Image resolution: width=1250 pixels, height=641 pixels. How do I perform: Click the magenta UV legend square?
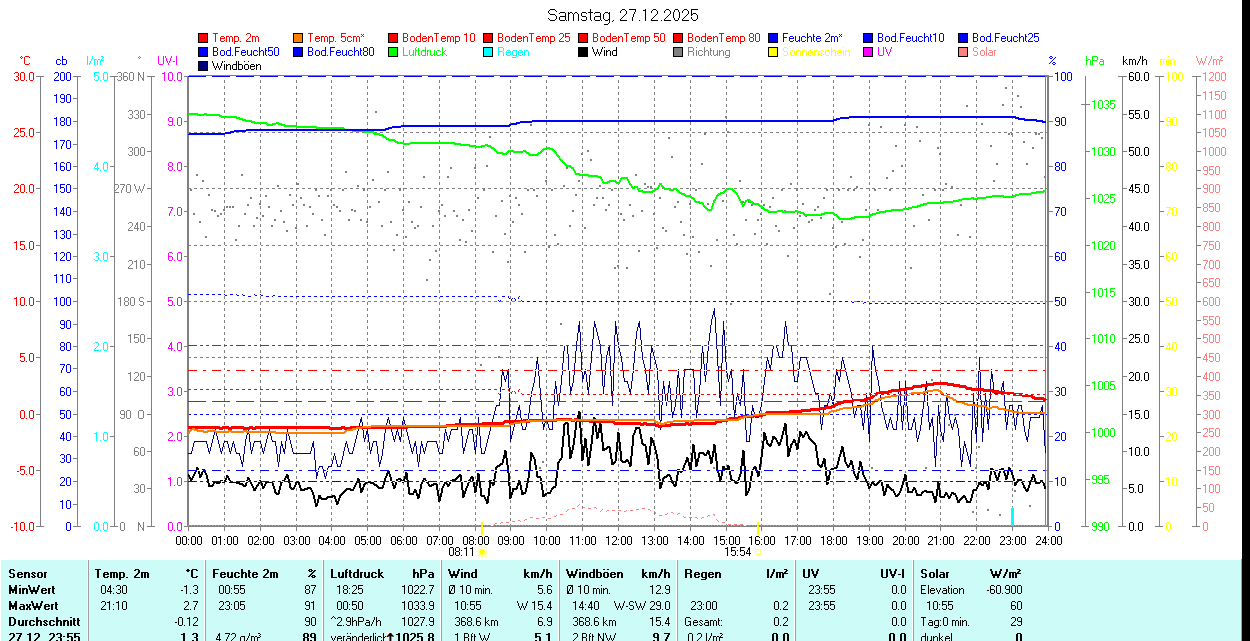pyautogui.click(x=869, y=52)
